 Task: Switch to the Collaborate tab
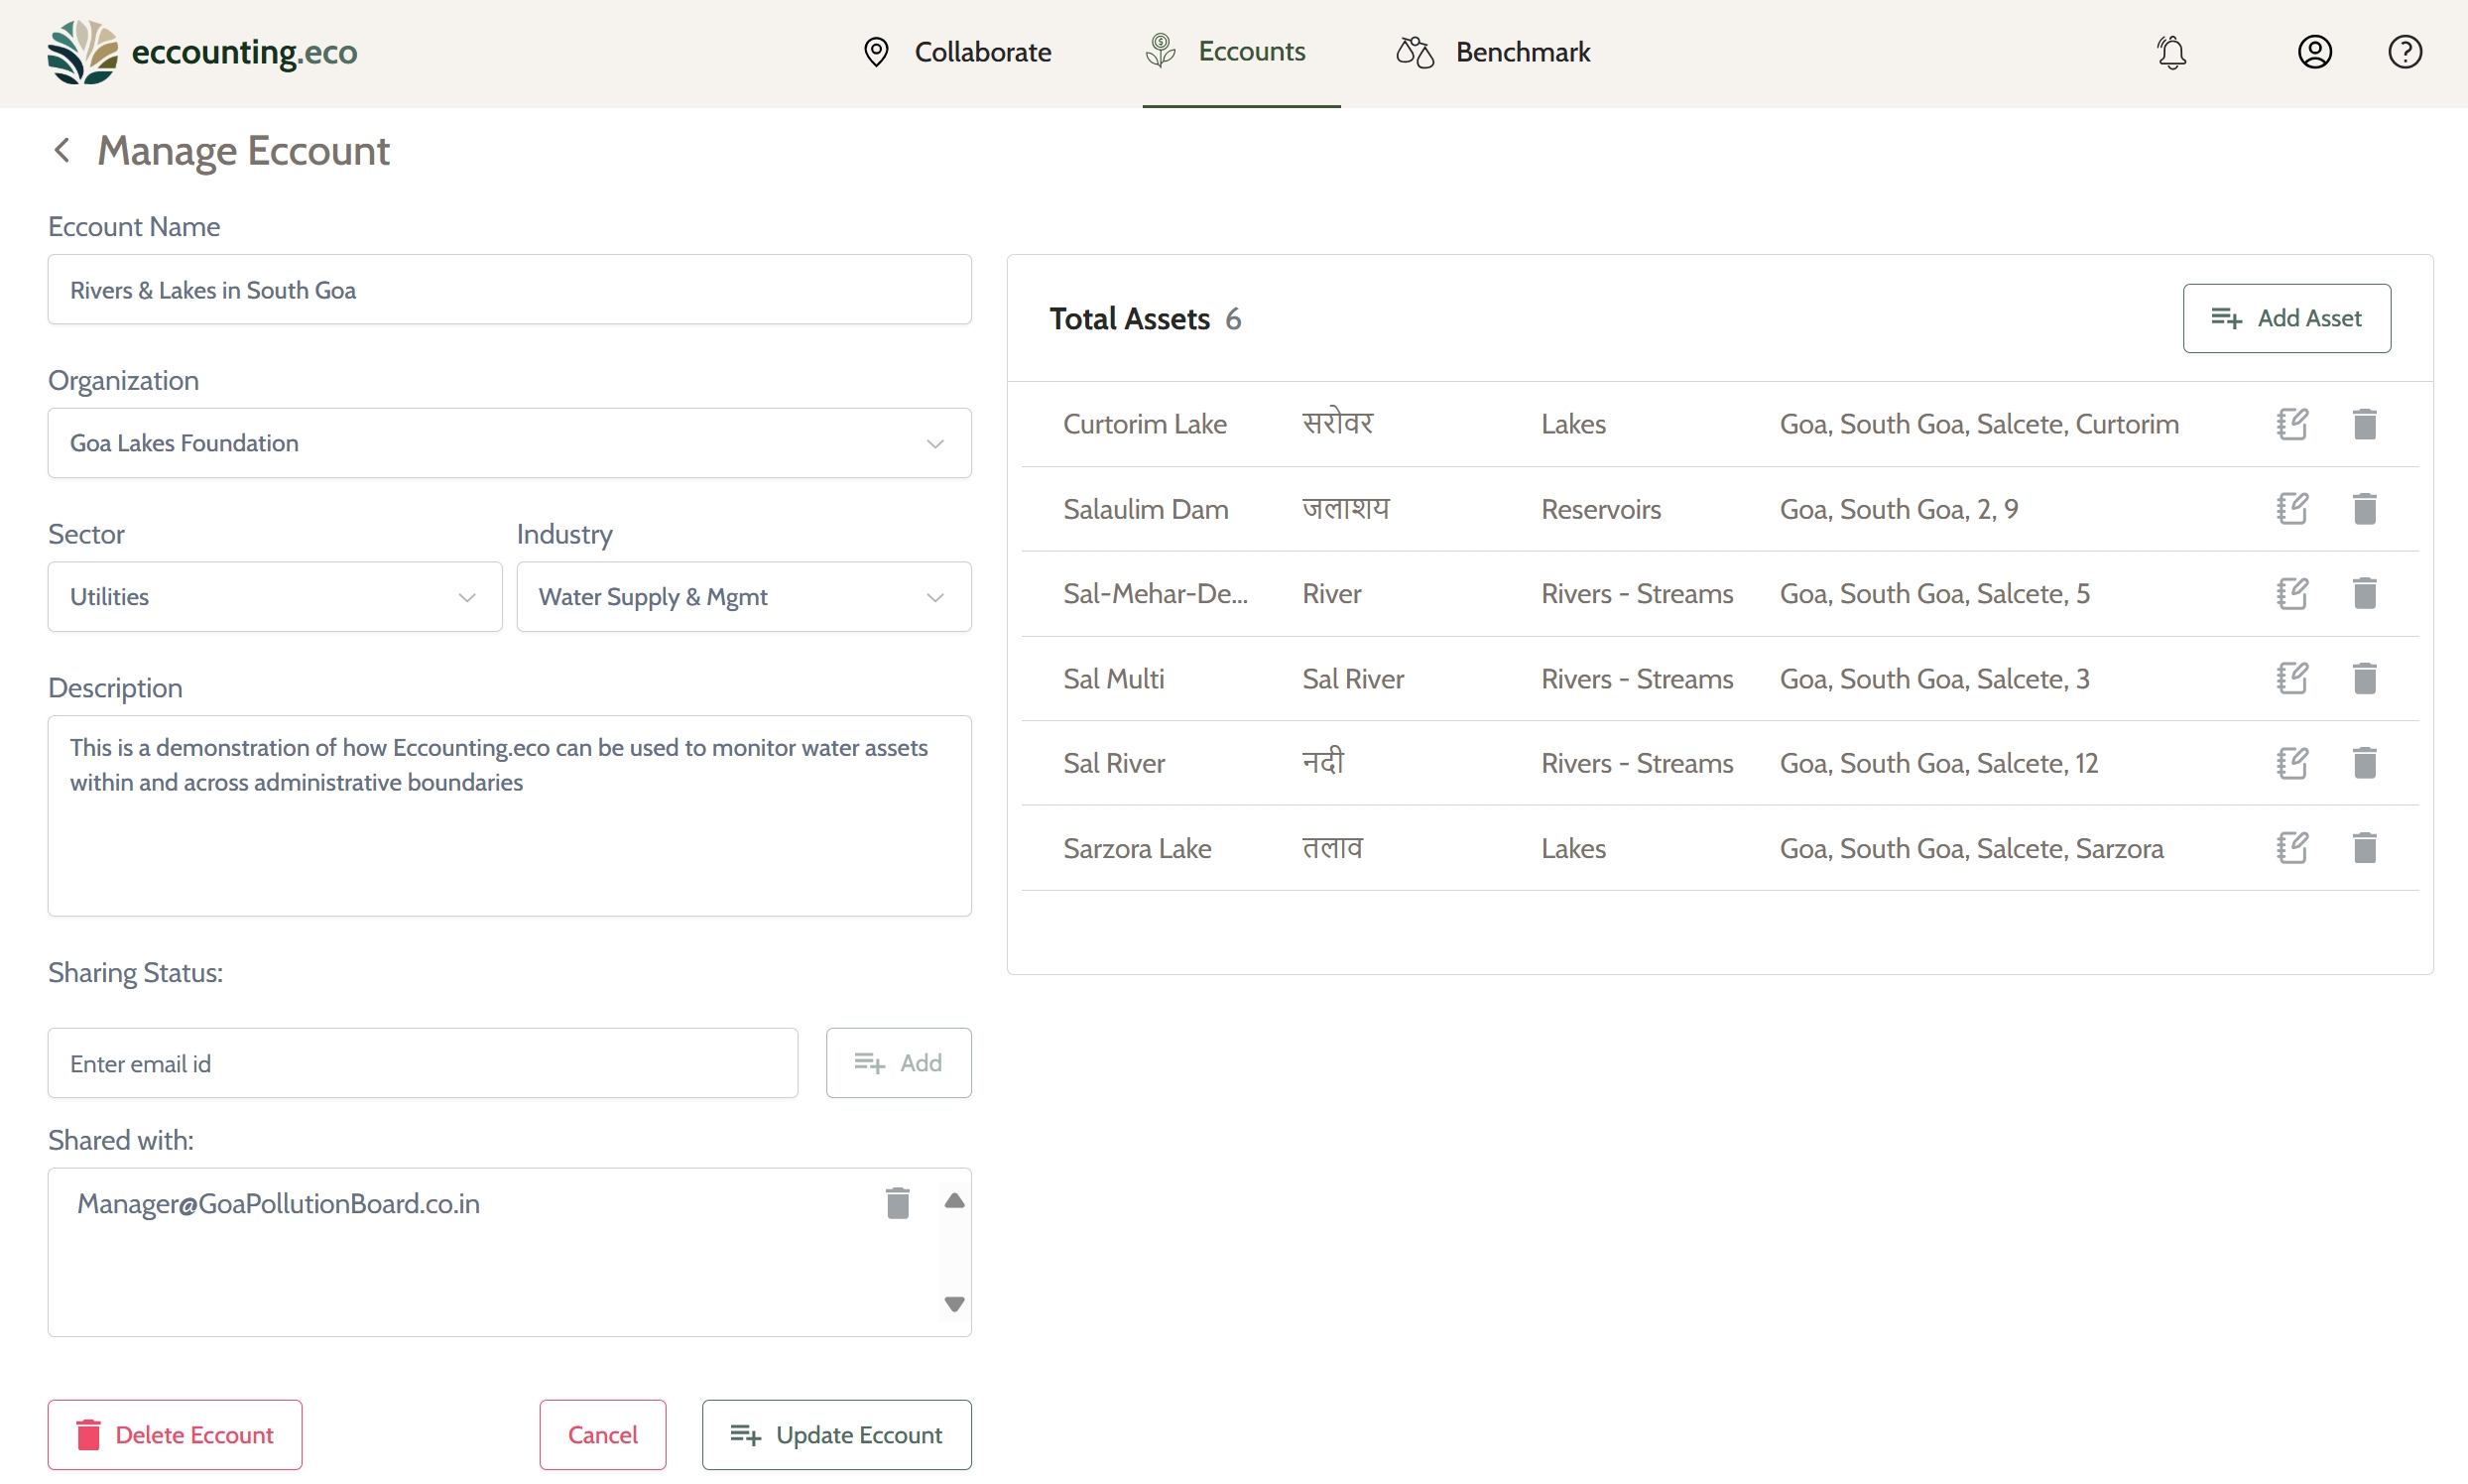957,52
